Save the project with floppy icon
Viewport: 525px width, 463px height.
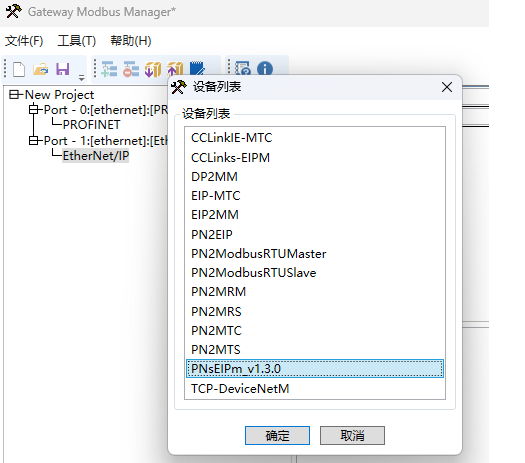click(63, 69)
